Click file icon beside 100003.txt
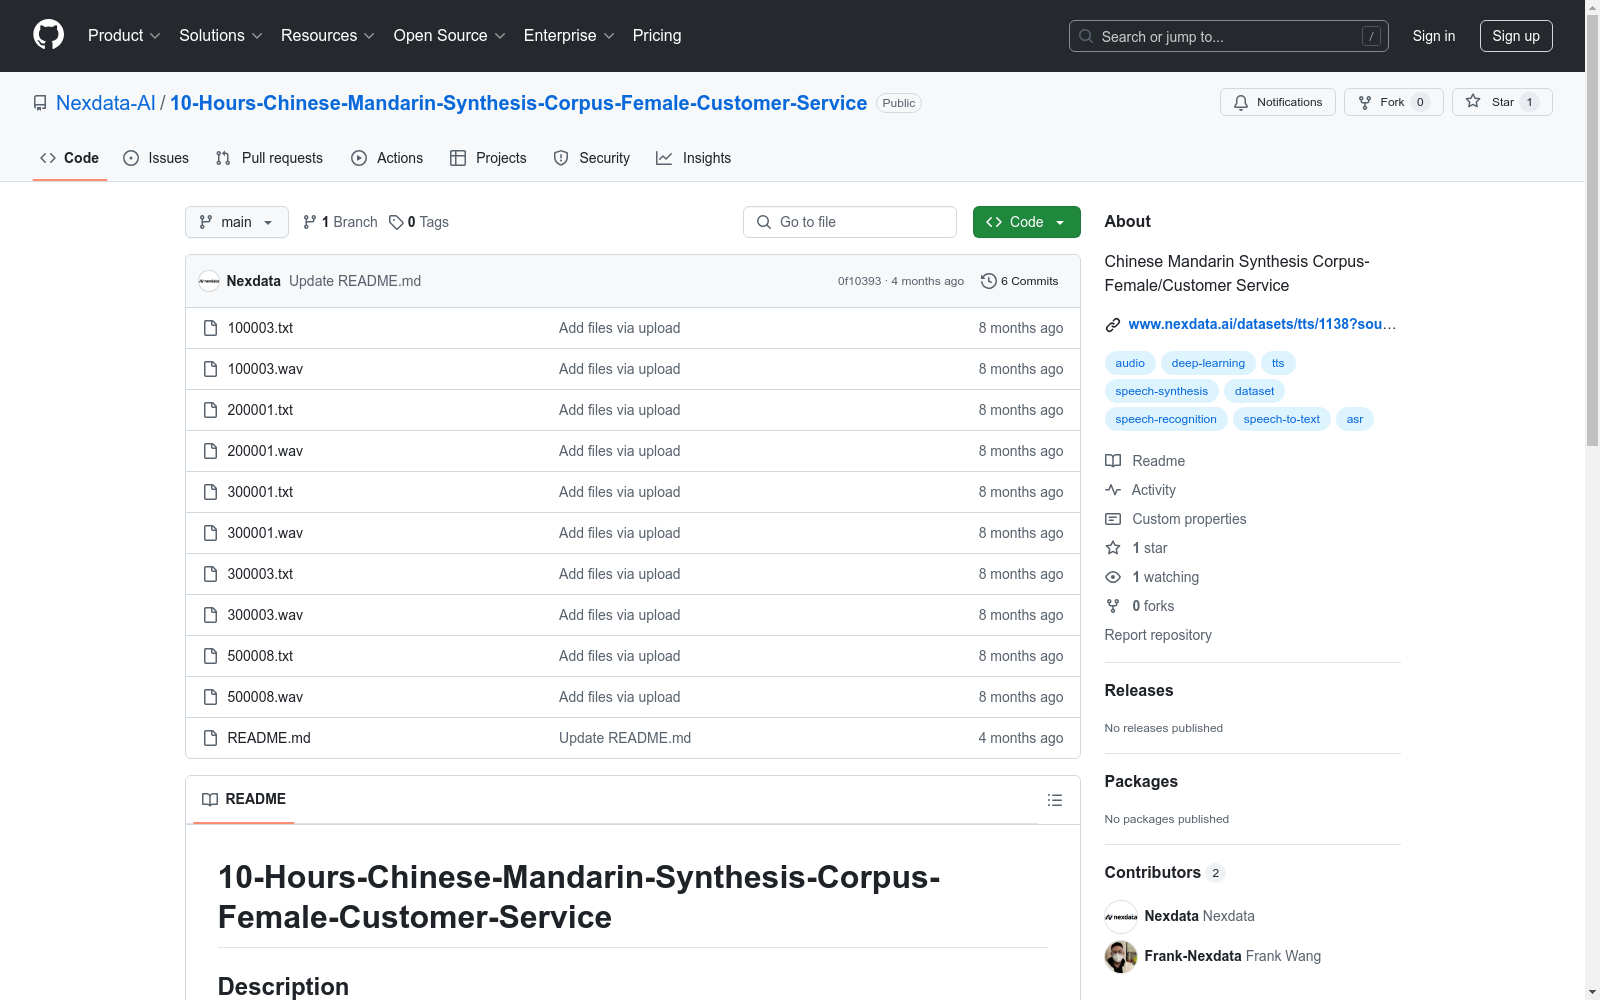Screen dimensions: 1600x1000 (210, 328)
